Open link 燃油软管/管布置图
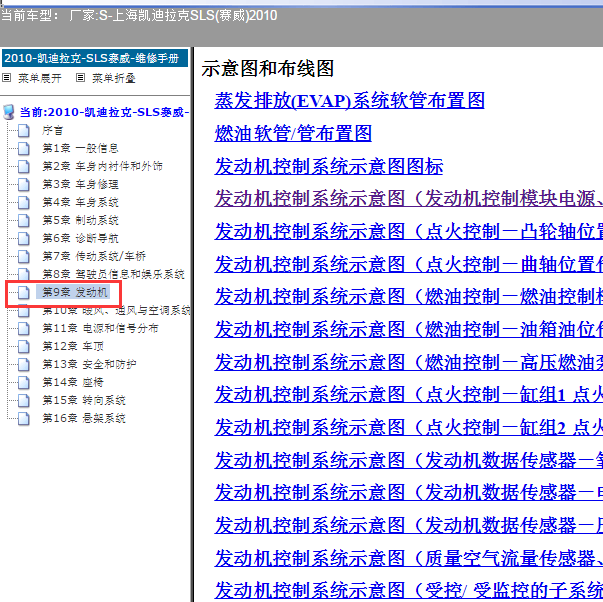Screen dimensions: 603x602 click(293, 133)
